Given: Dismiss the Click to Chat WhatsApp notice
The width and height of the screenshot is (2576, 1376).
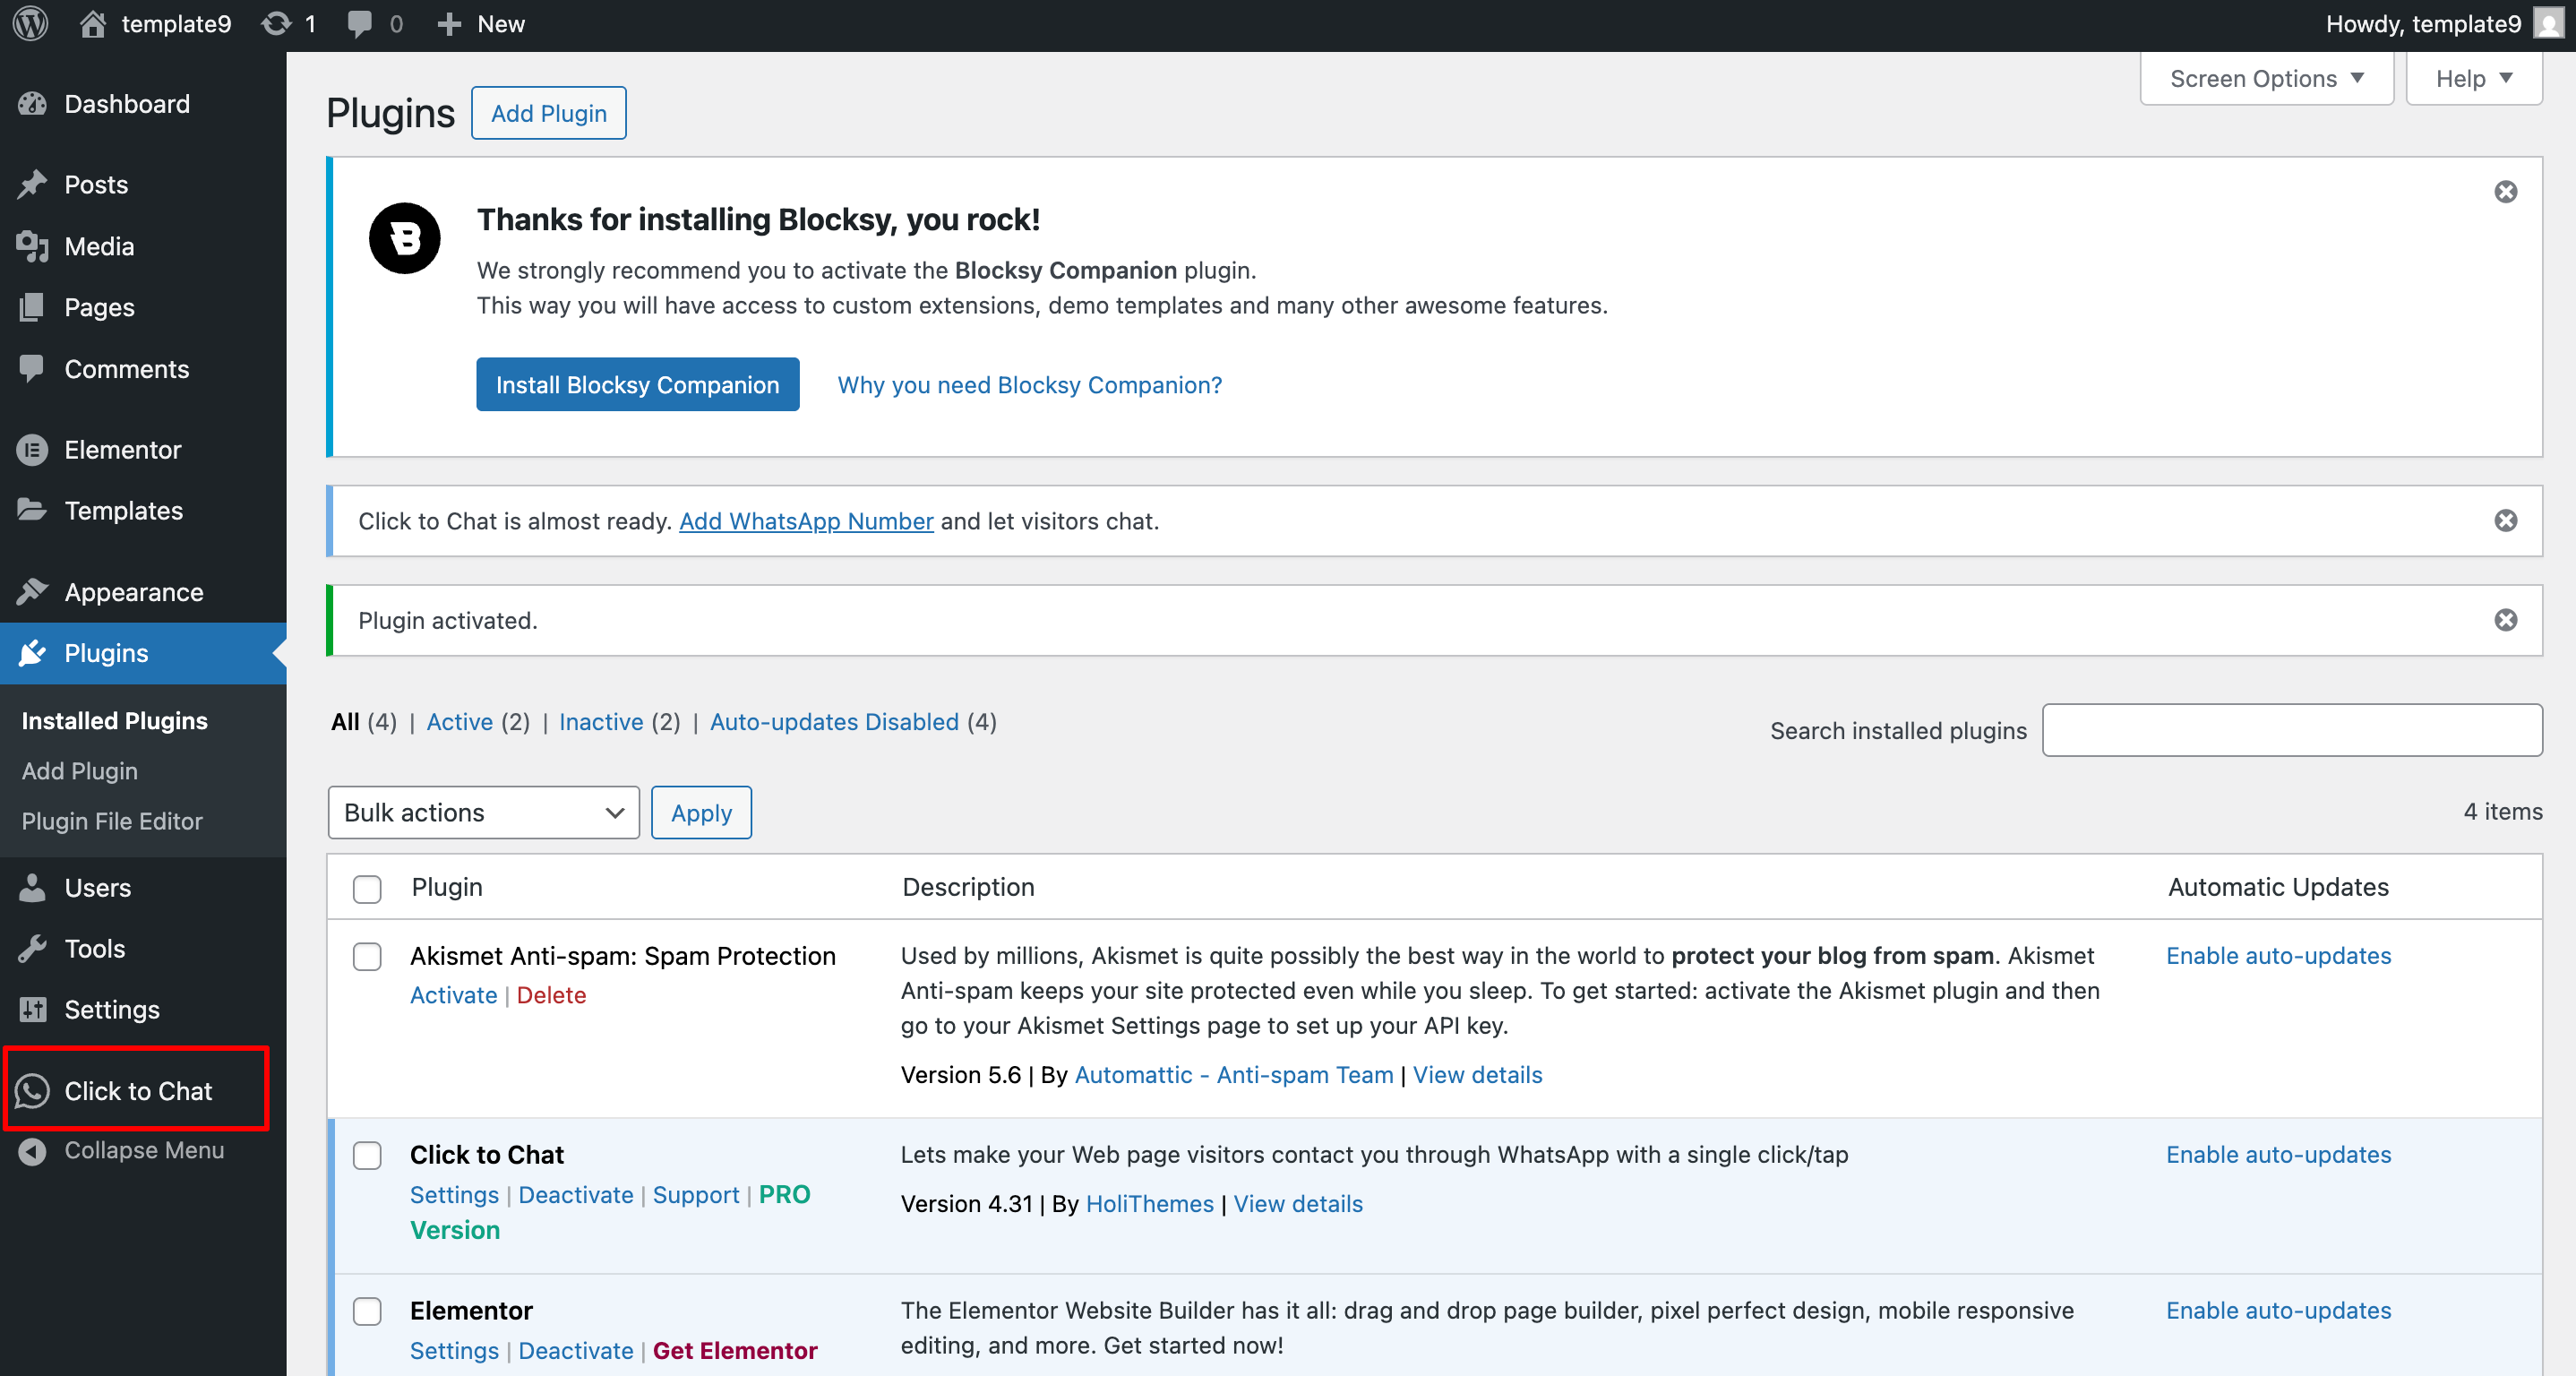Looking at the screenshot, I should pyautogui.click(x=2505, y=520).
